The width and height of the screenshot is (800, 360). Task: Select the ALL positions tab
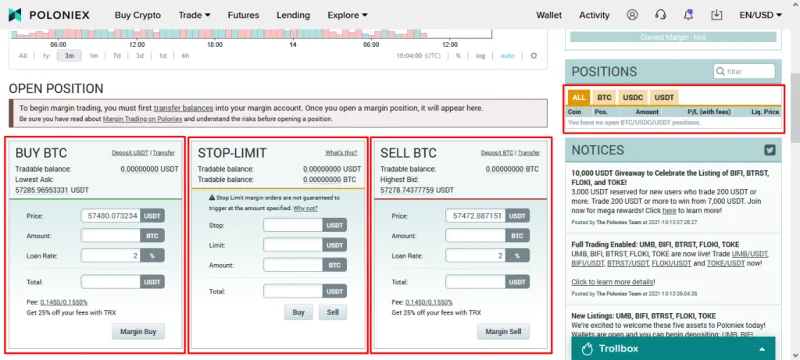click(x=579, y=97)
